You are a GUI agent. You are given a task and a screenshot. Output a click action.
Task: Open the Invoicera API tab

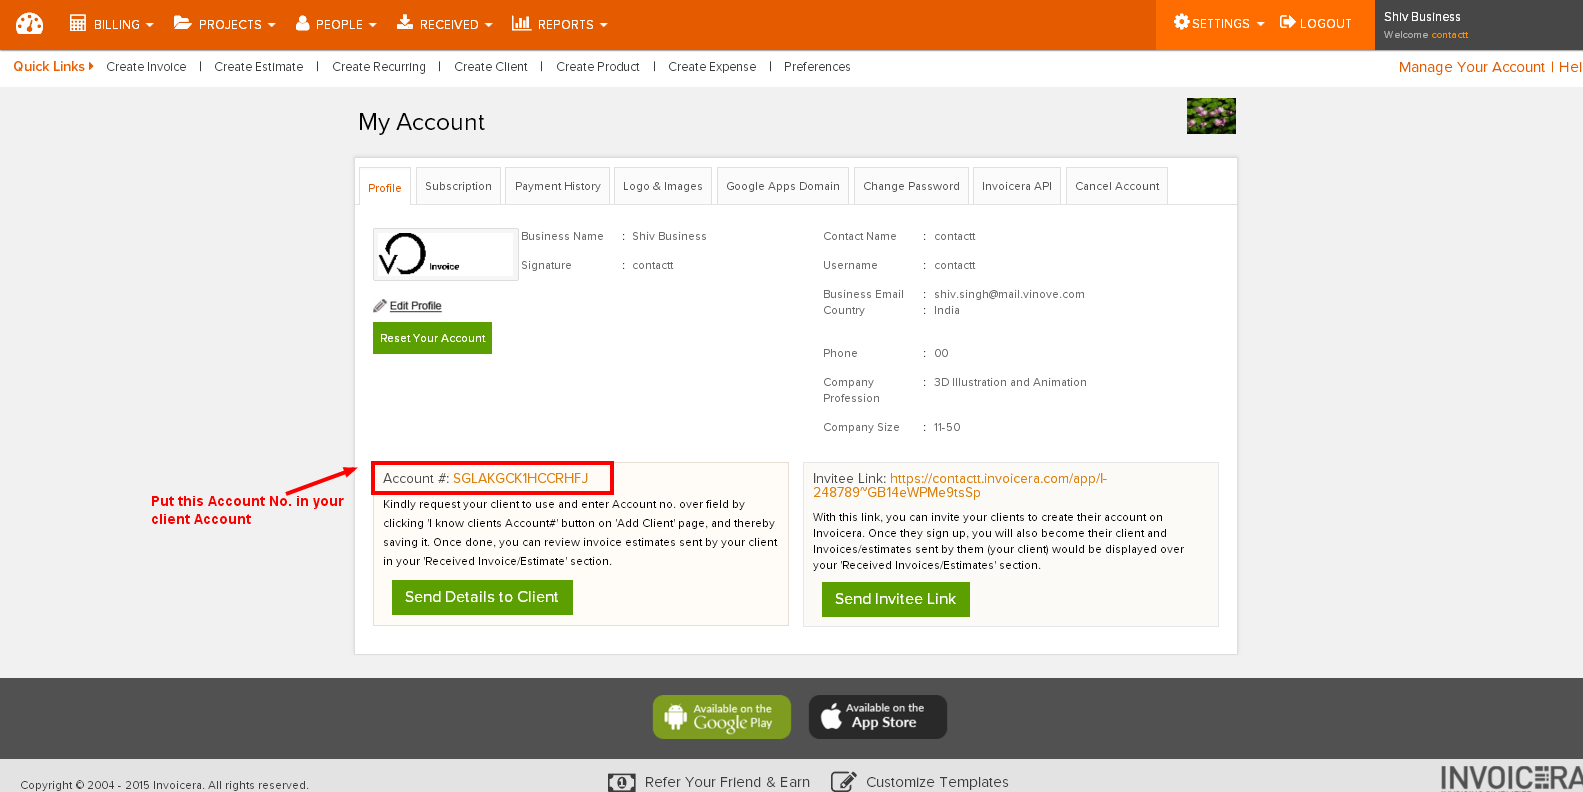[1017, 186]
